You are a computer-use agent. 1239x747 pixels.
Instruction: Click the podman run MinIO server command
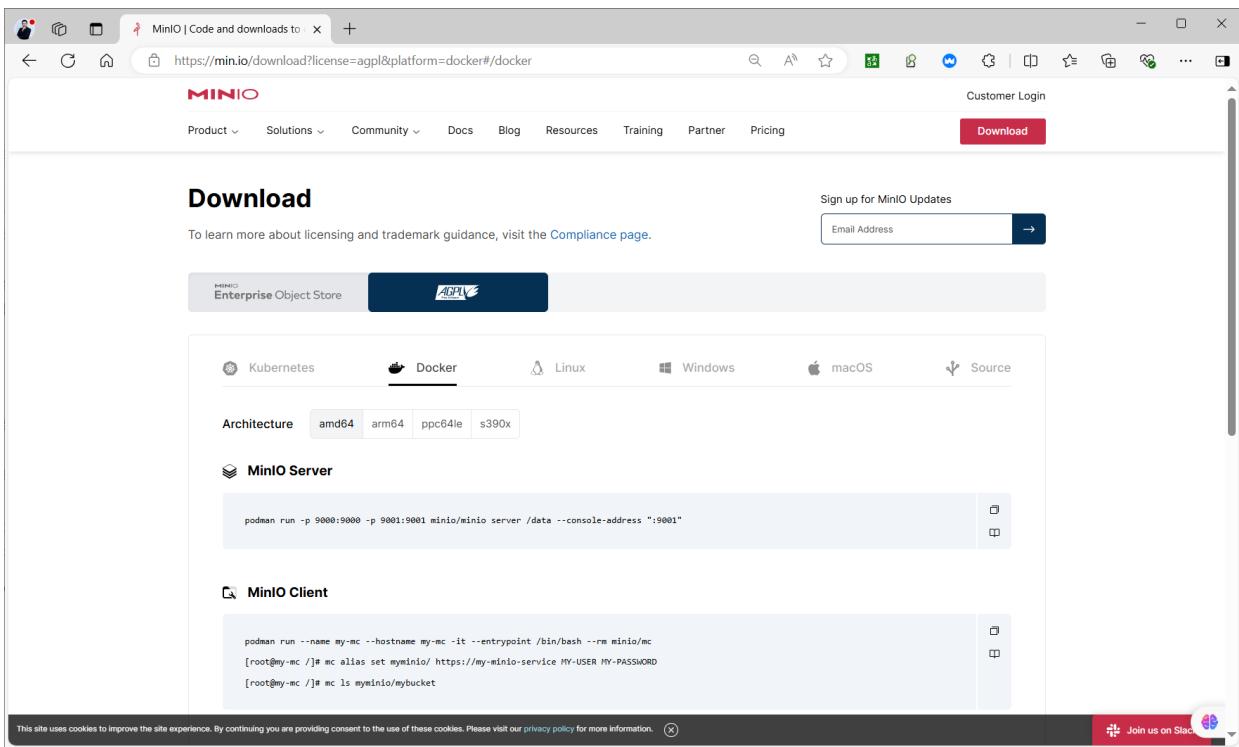pyautogui.click(x=463, y=522)
